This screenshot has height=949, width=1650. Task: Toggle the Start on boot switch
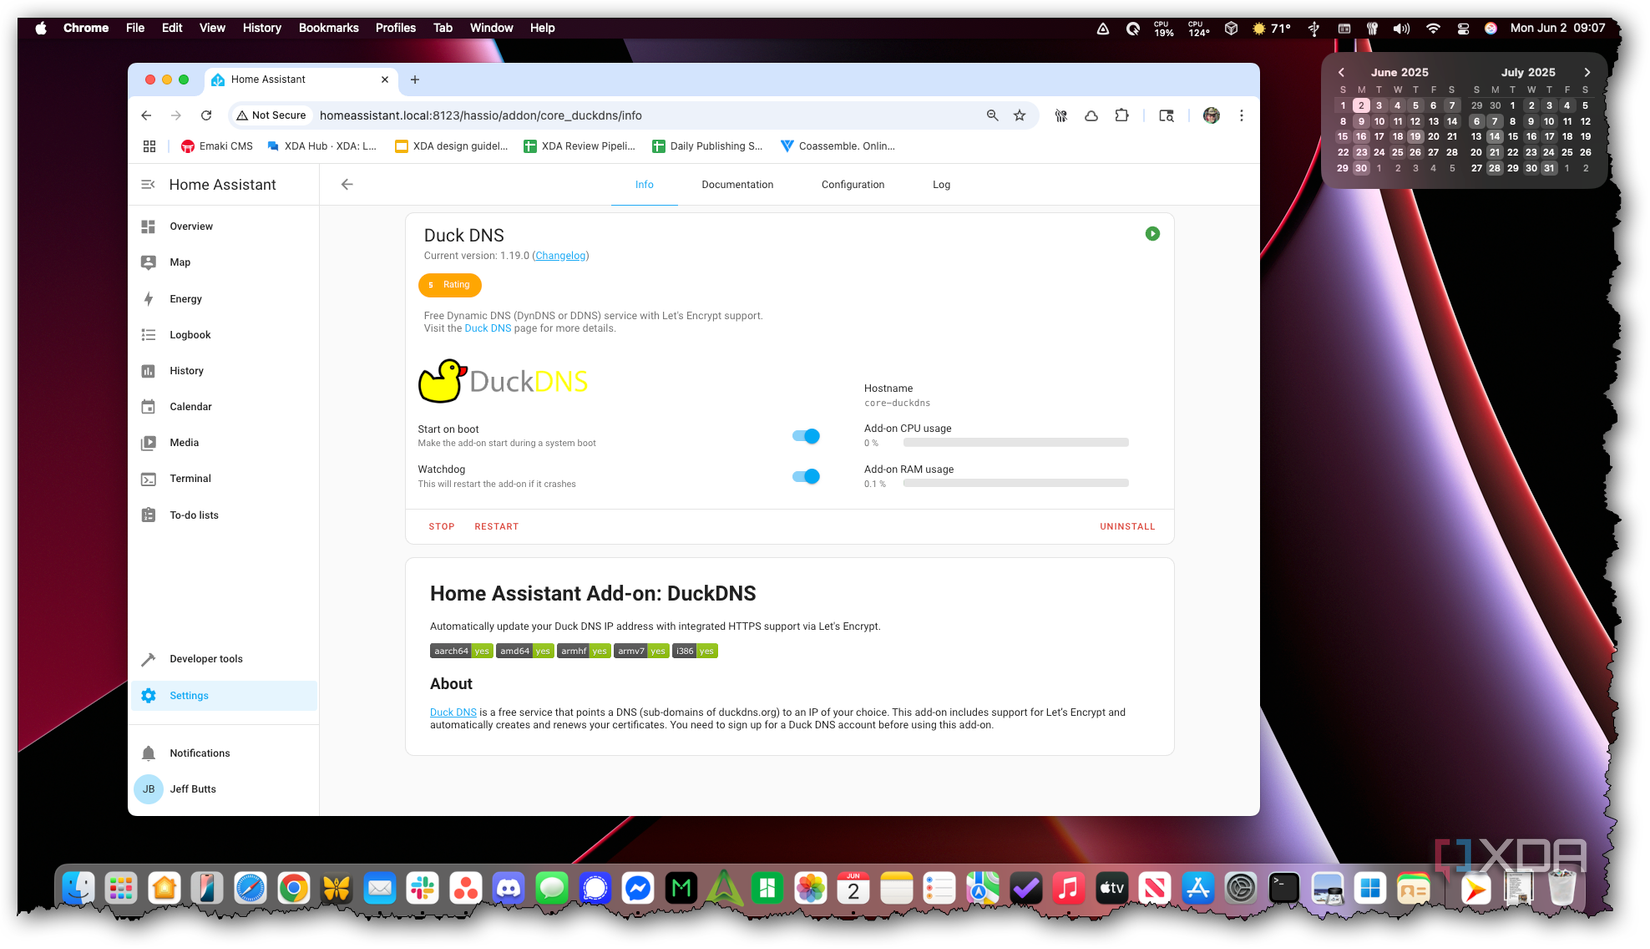(x=805, y=436)
